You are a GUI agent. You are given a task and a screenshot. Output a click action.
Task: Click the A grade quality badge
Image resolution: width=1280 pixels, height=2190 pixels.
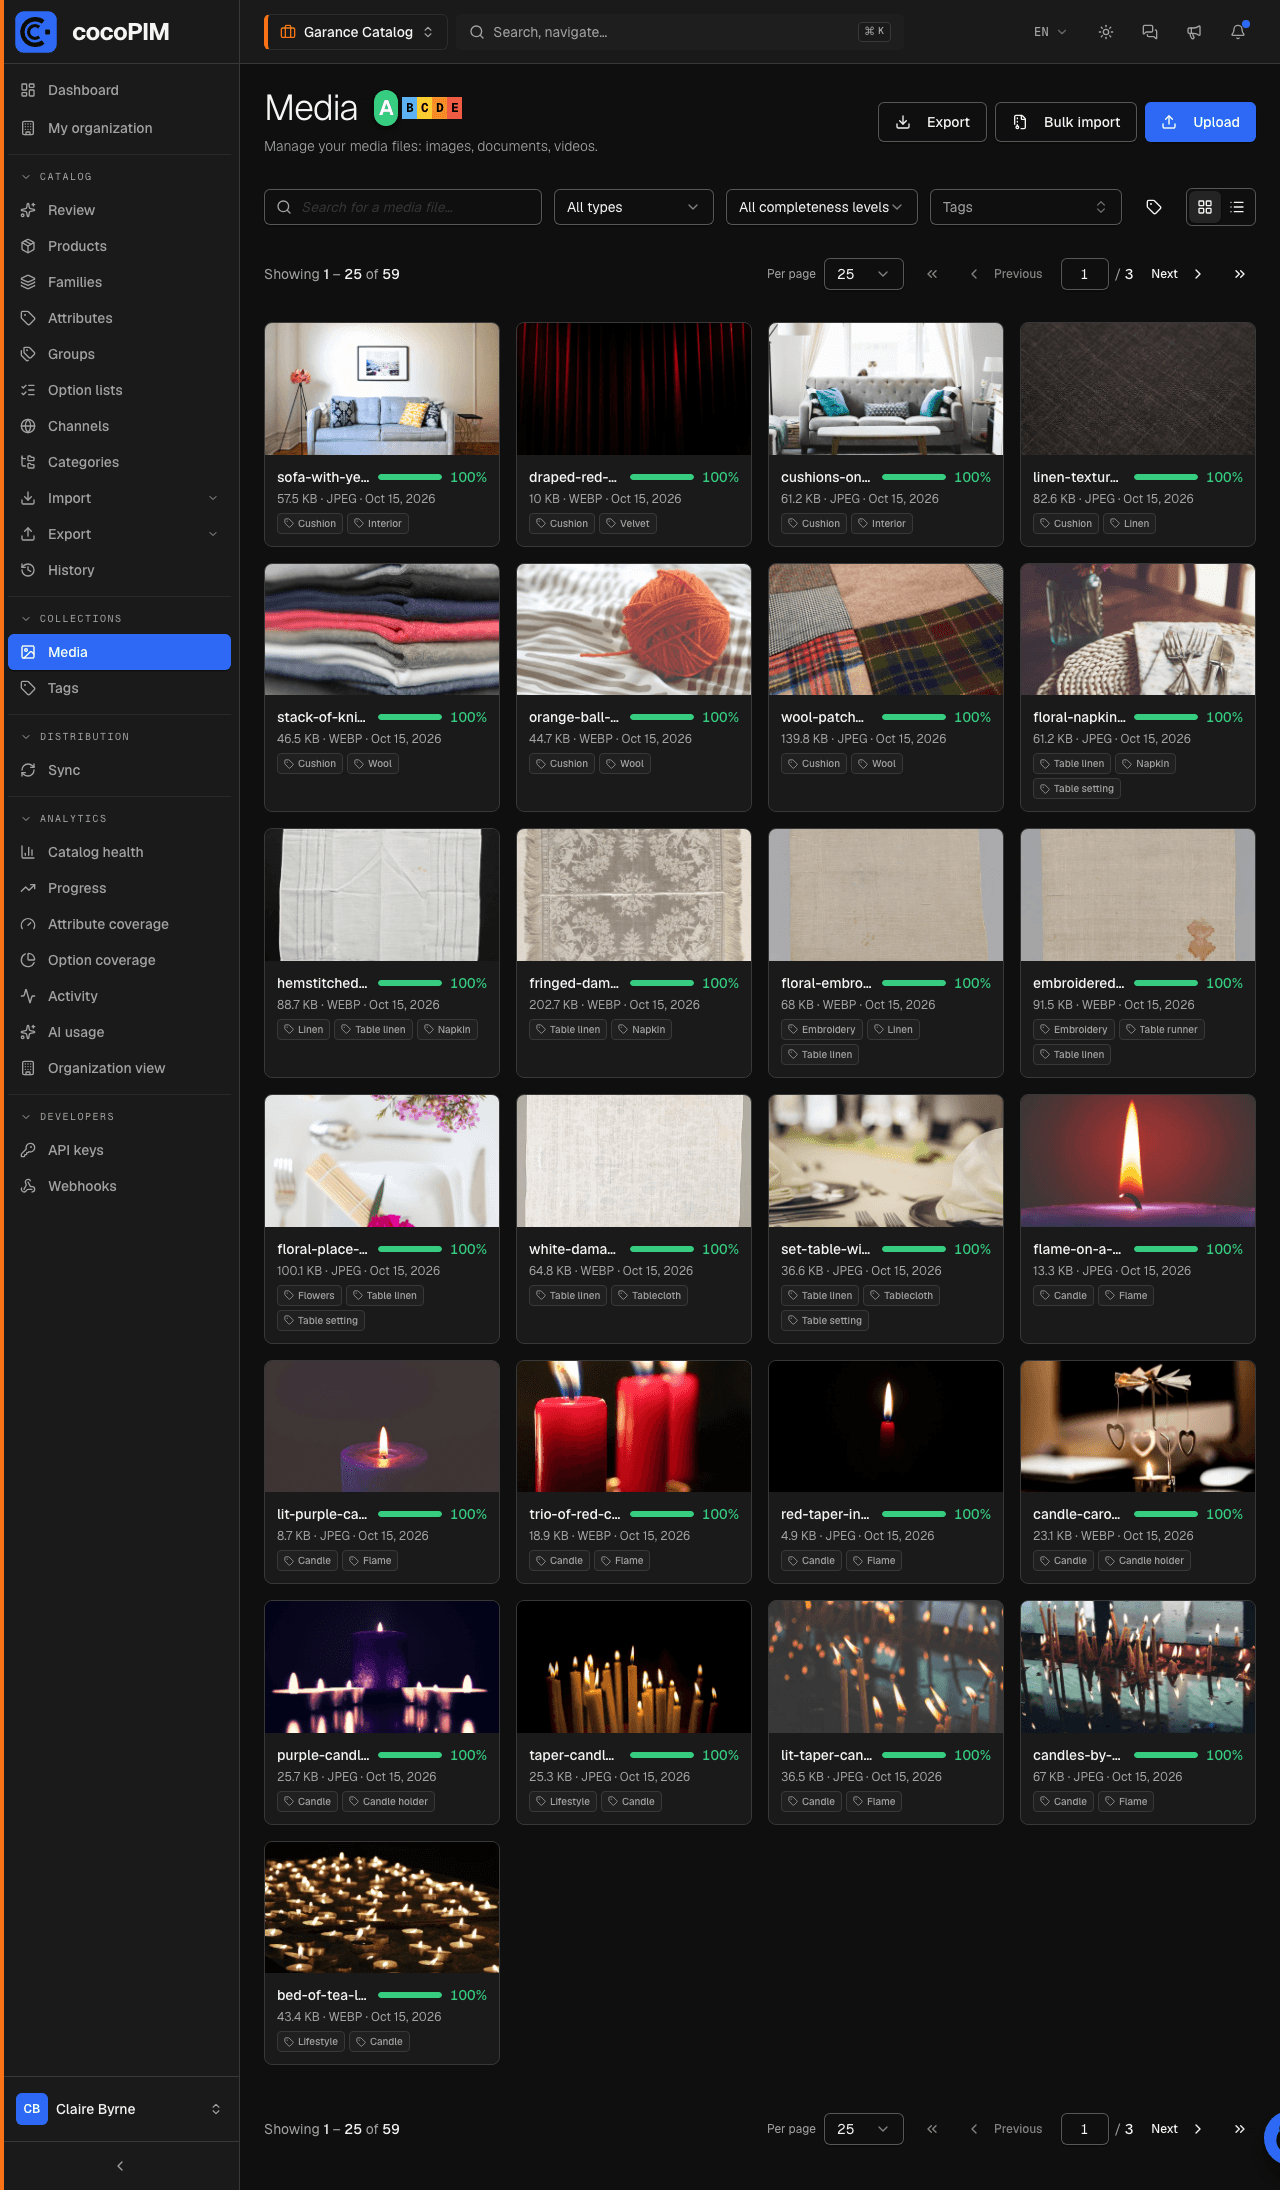(x=386, y=108)
